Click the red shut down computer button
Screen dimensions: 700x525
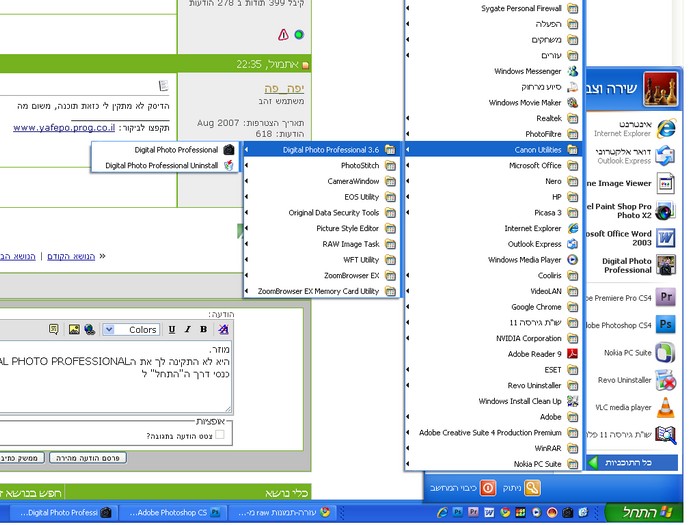(x=488, y=488)
